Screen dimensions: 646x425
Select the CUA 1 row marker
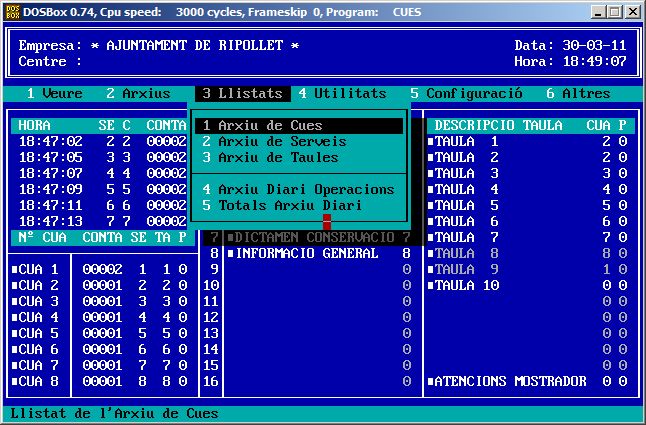14,270
